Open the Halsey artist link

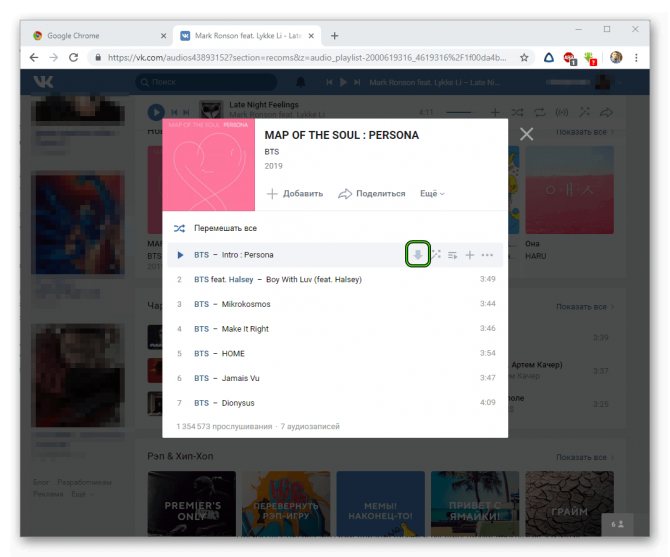click(241, 279)
